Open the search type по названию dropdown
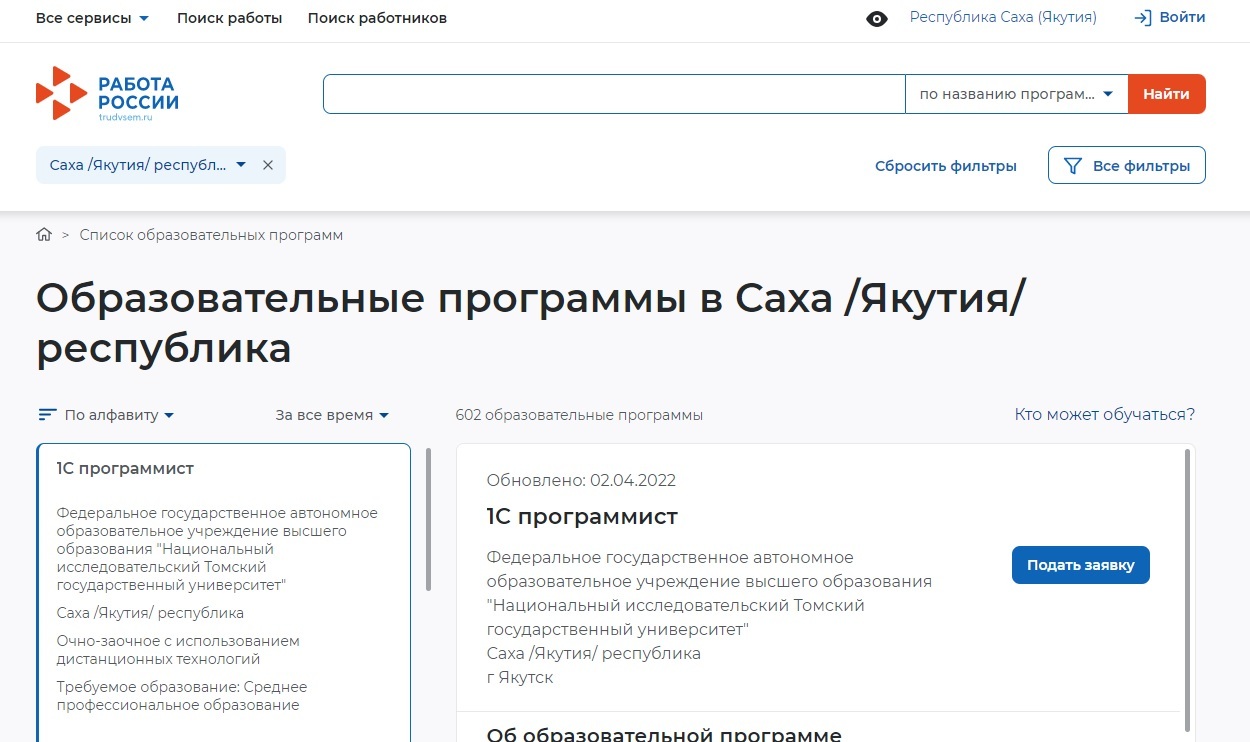The image size is (1250, 742). tap(1016, 94)
